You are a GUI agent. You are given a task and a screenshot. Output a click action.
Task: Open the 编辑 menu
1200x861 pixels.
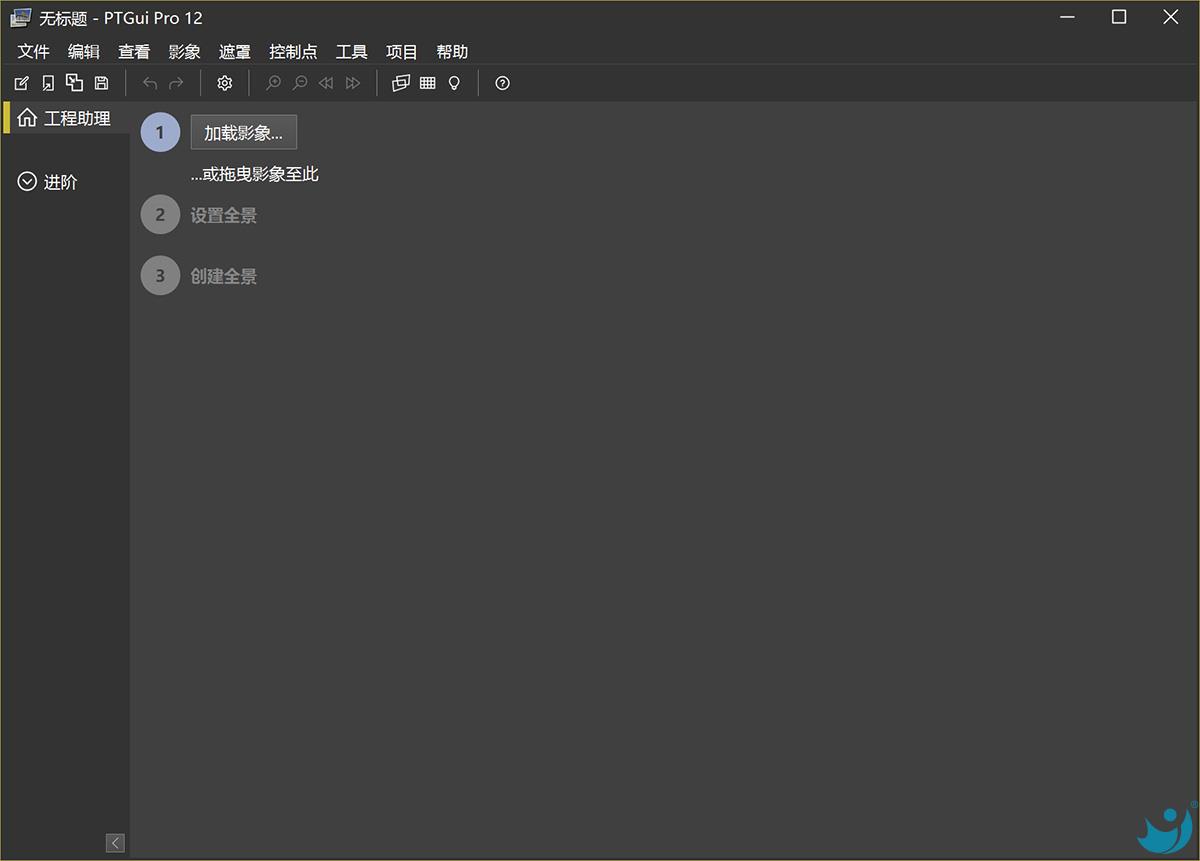click(x=84, y=52)
